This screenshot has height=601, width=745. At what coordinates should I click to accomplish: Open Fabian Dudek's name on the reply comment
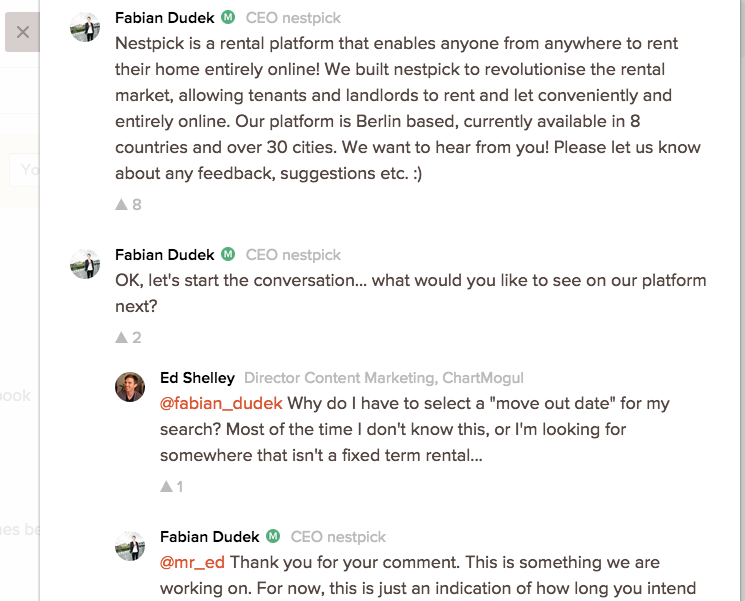209,537
